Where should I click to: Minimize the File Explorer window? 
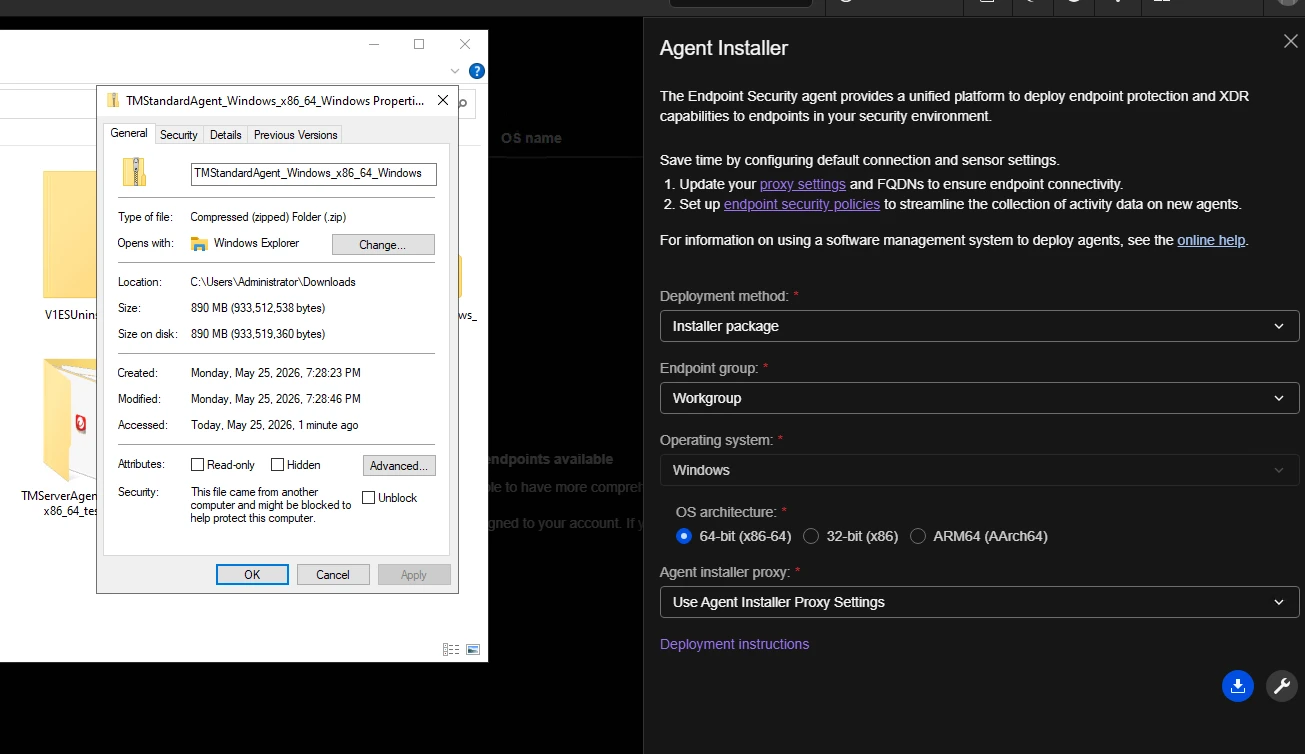click(x=374, y=44)
